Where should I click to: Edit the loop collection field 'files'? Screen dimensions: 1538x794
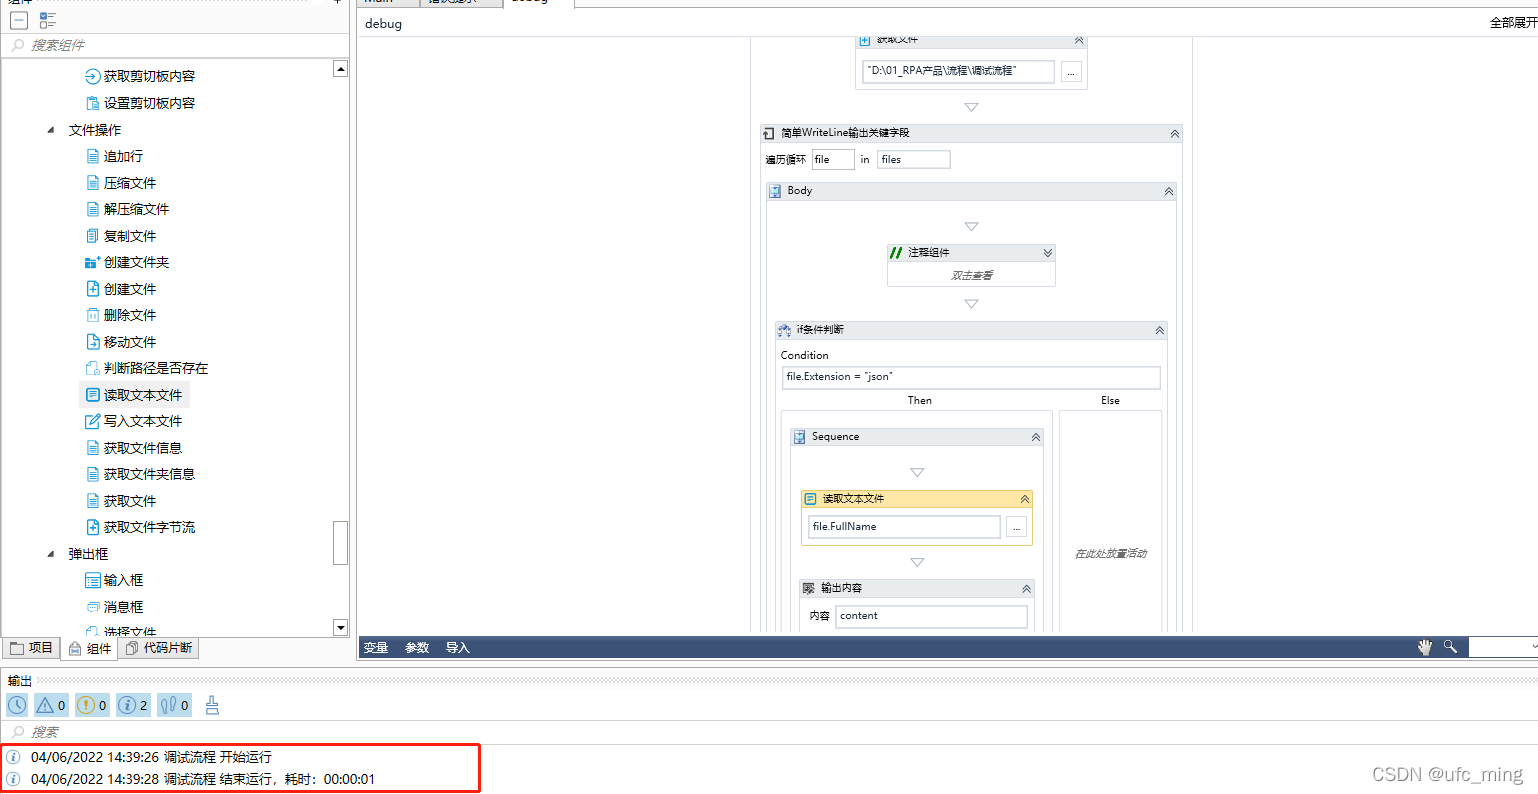pyautogui.click(x=914, y=159)
